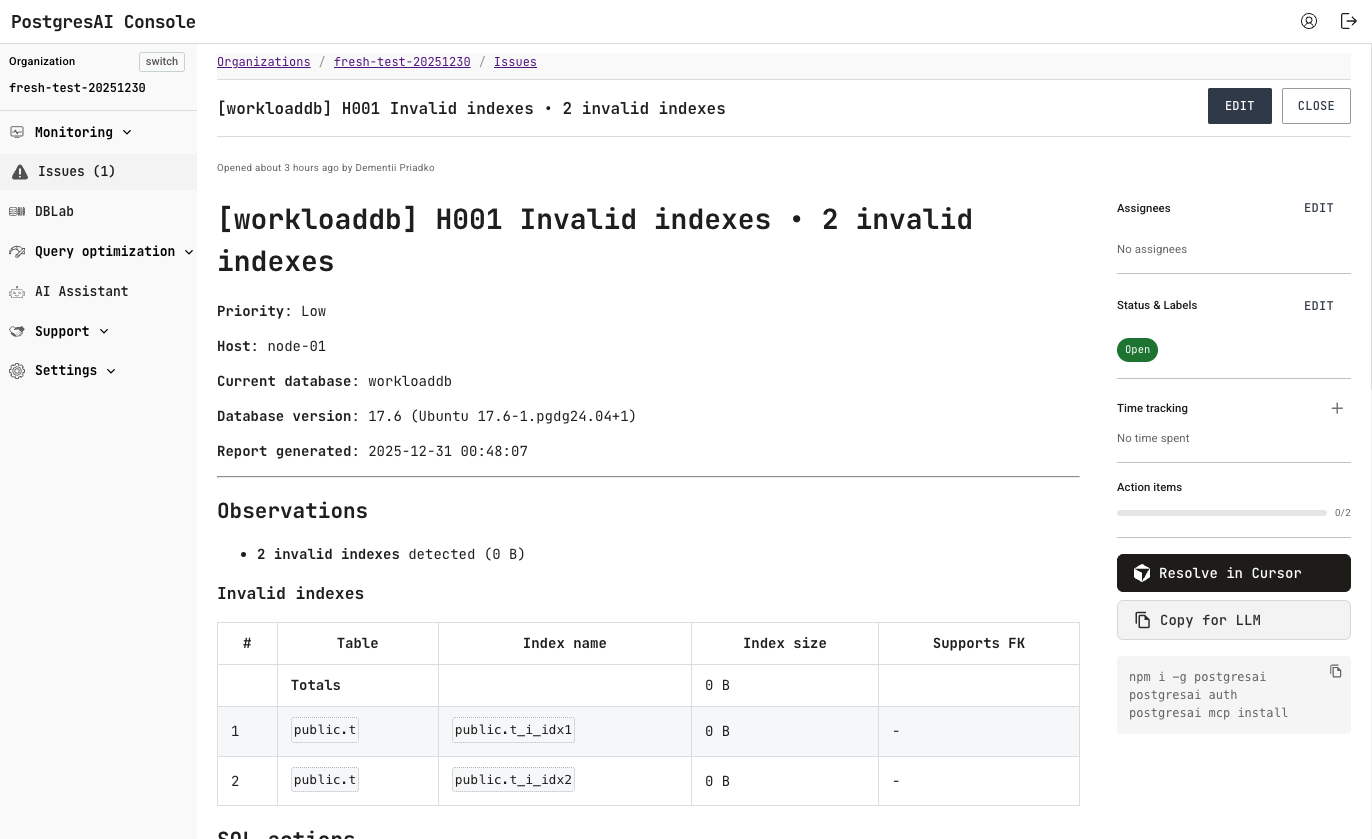Open the AI Assistant via its icon
This screenshot has height=839, width=1372.
pyautogui.click(x=18, y=291)
